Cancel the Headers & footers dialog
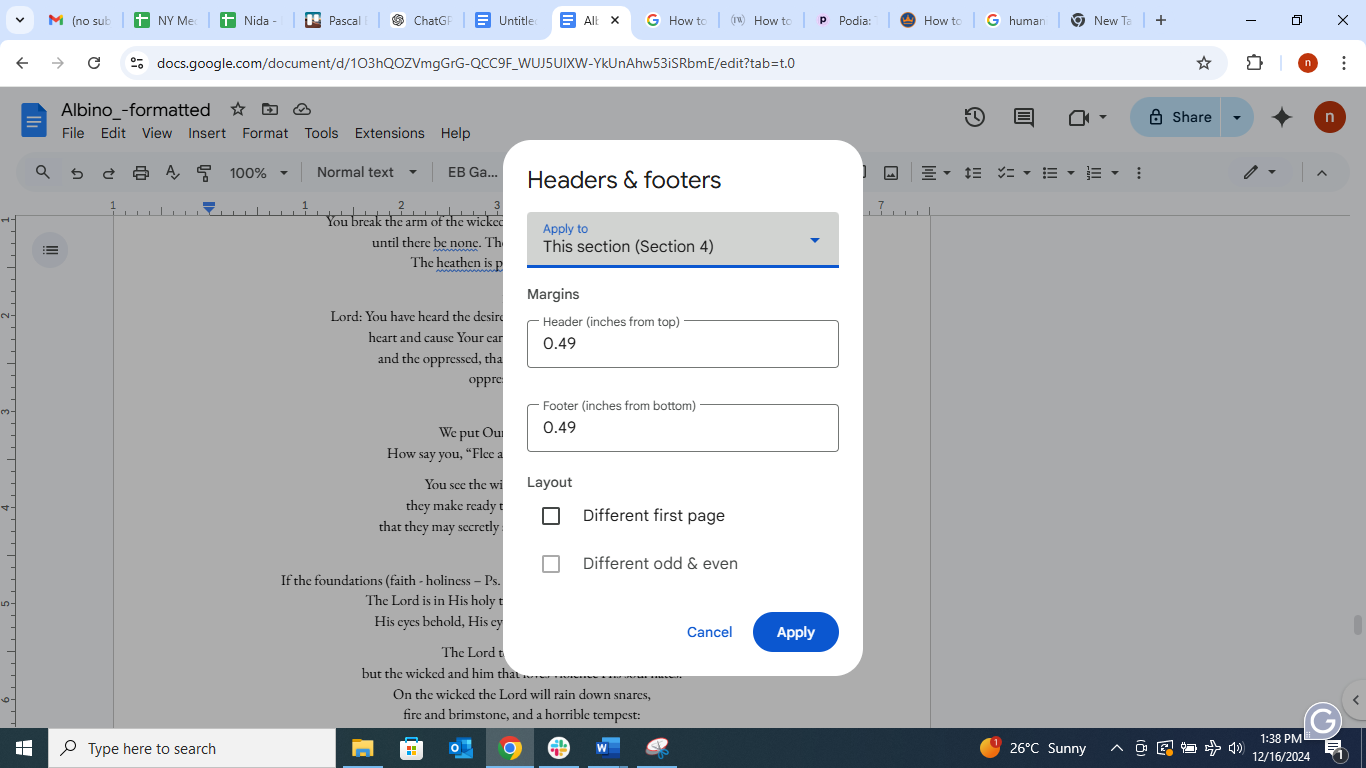Viewport: 1366px width, 768px height. (x=709, y=631)
